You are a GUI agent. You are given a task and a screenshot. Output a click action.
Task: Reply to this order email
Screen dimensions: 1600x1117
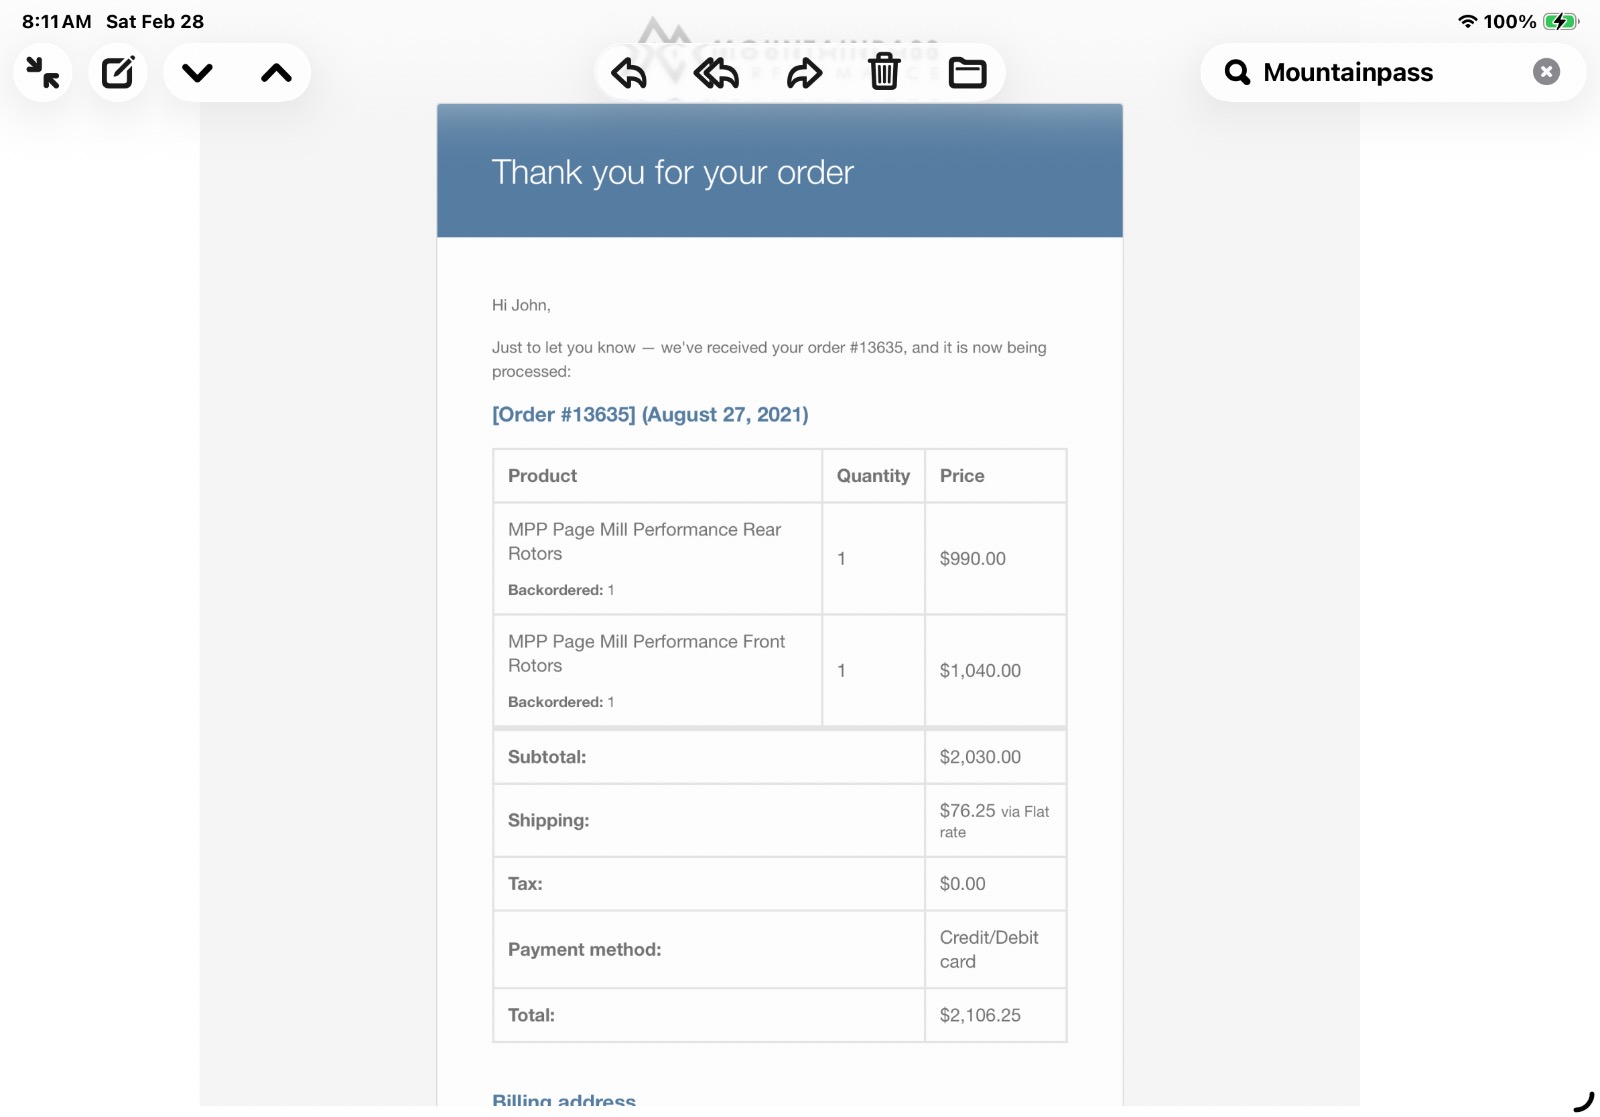629,73
